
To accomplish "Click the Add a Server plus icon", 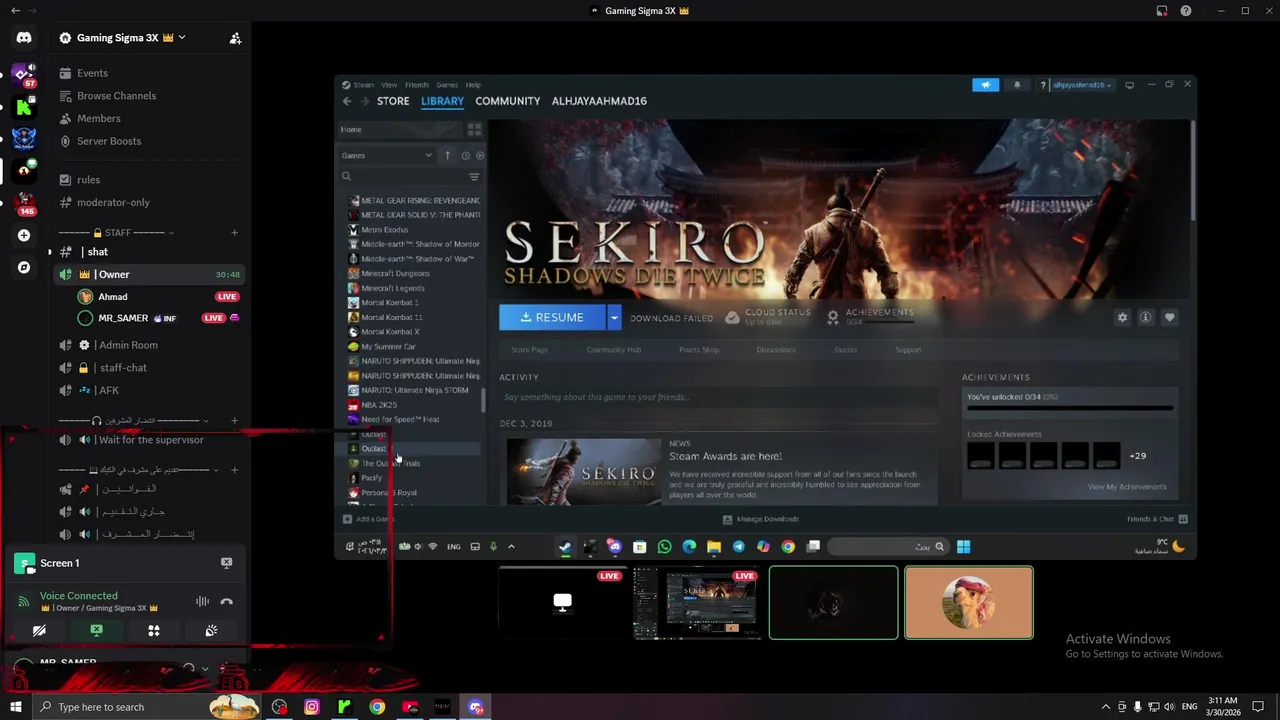I will tap(24, 236).
